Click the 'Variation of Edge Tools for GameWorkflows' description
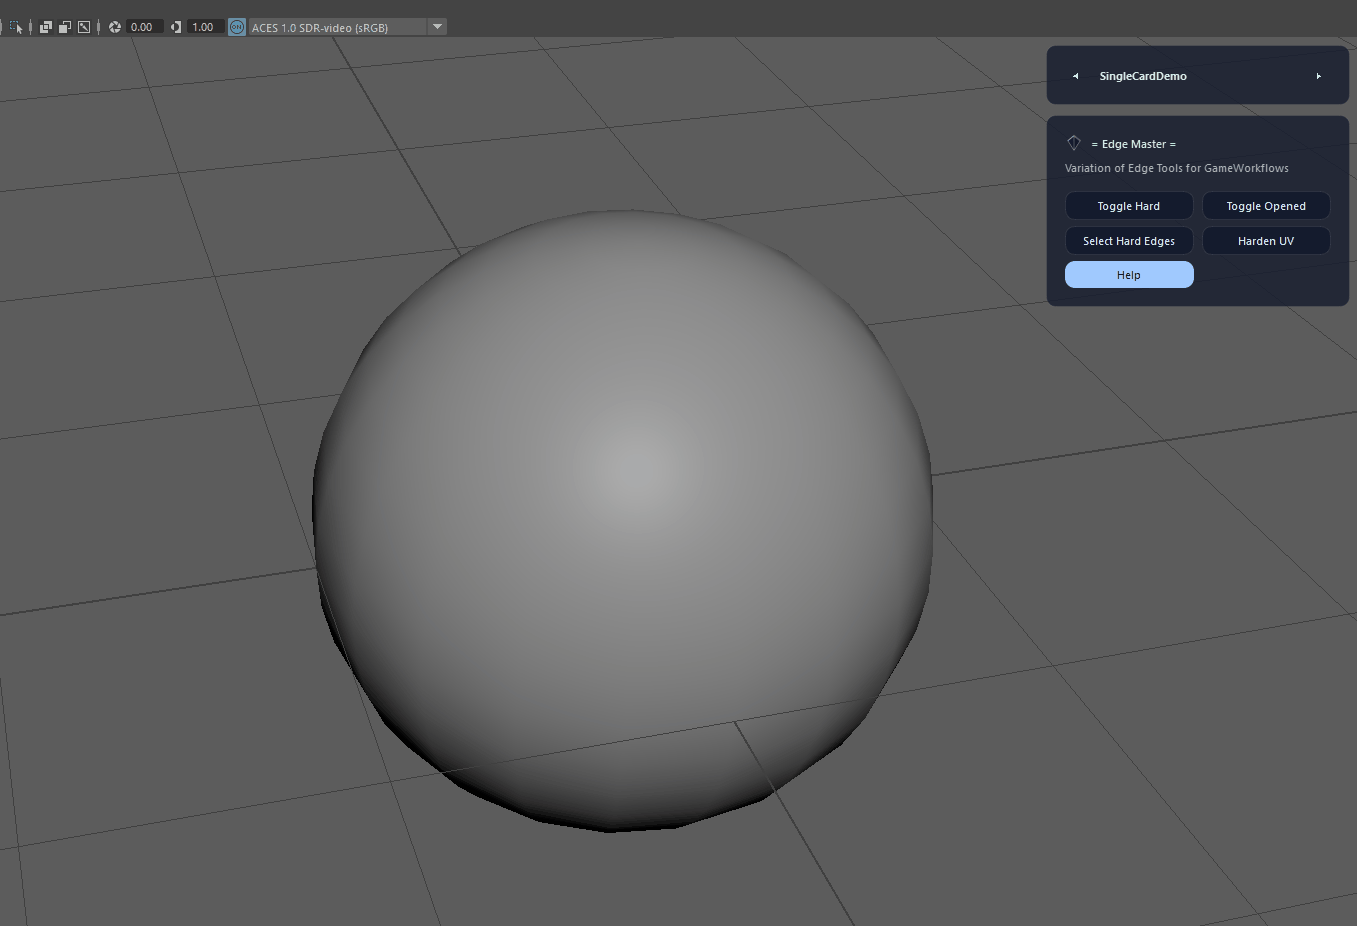This screenshot has height=926, width=1357. [x=1177, y=168]
